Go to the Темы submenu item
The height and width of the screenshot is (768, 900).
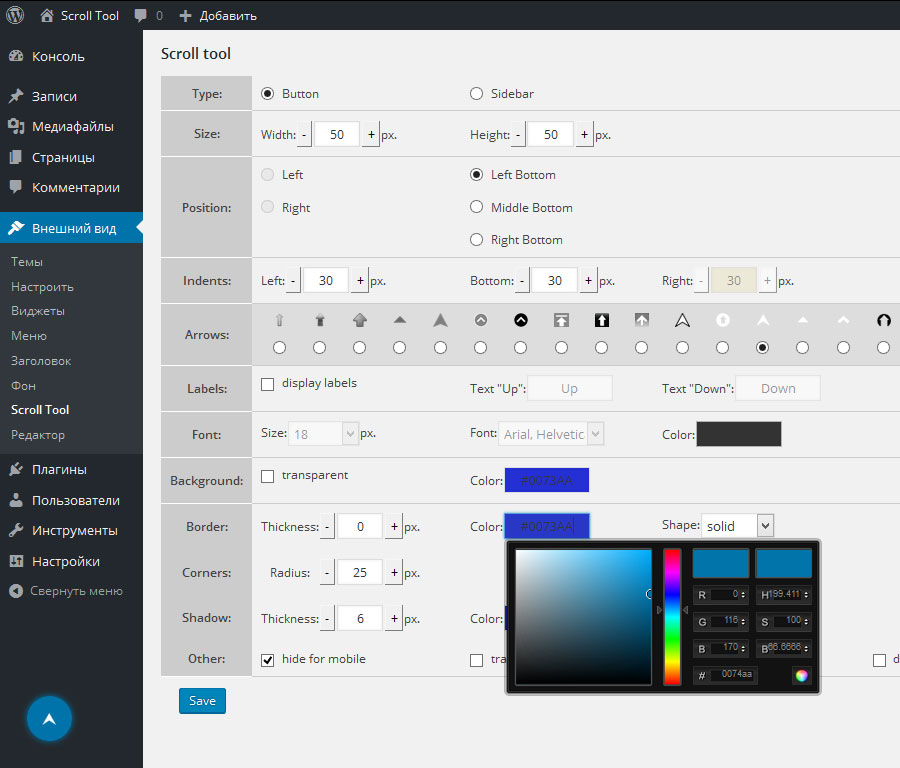point(27,262)
